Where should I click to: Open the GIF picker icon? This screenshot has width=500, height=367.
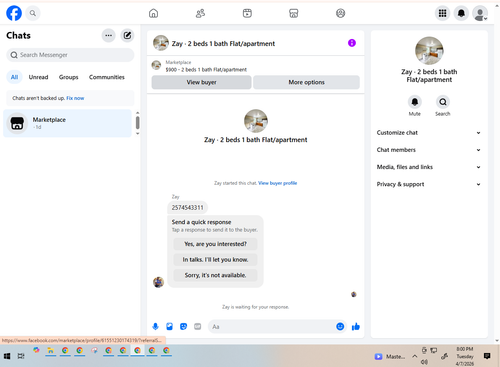coord(198,326)
